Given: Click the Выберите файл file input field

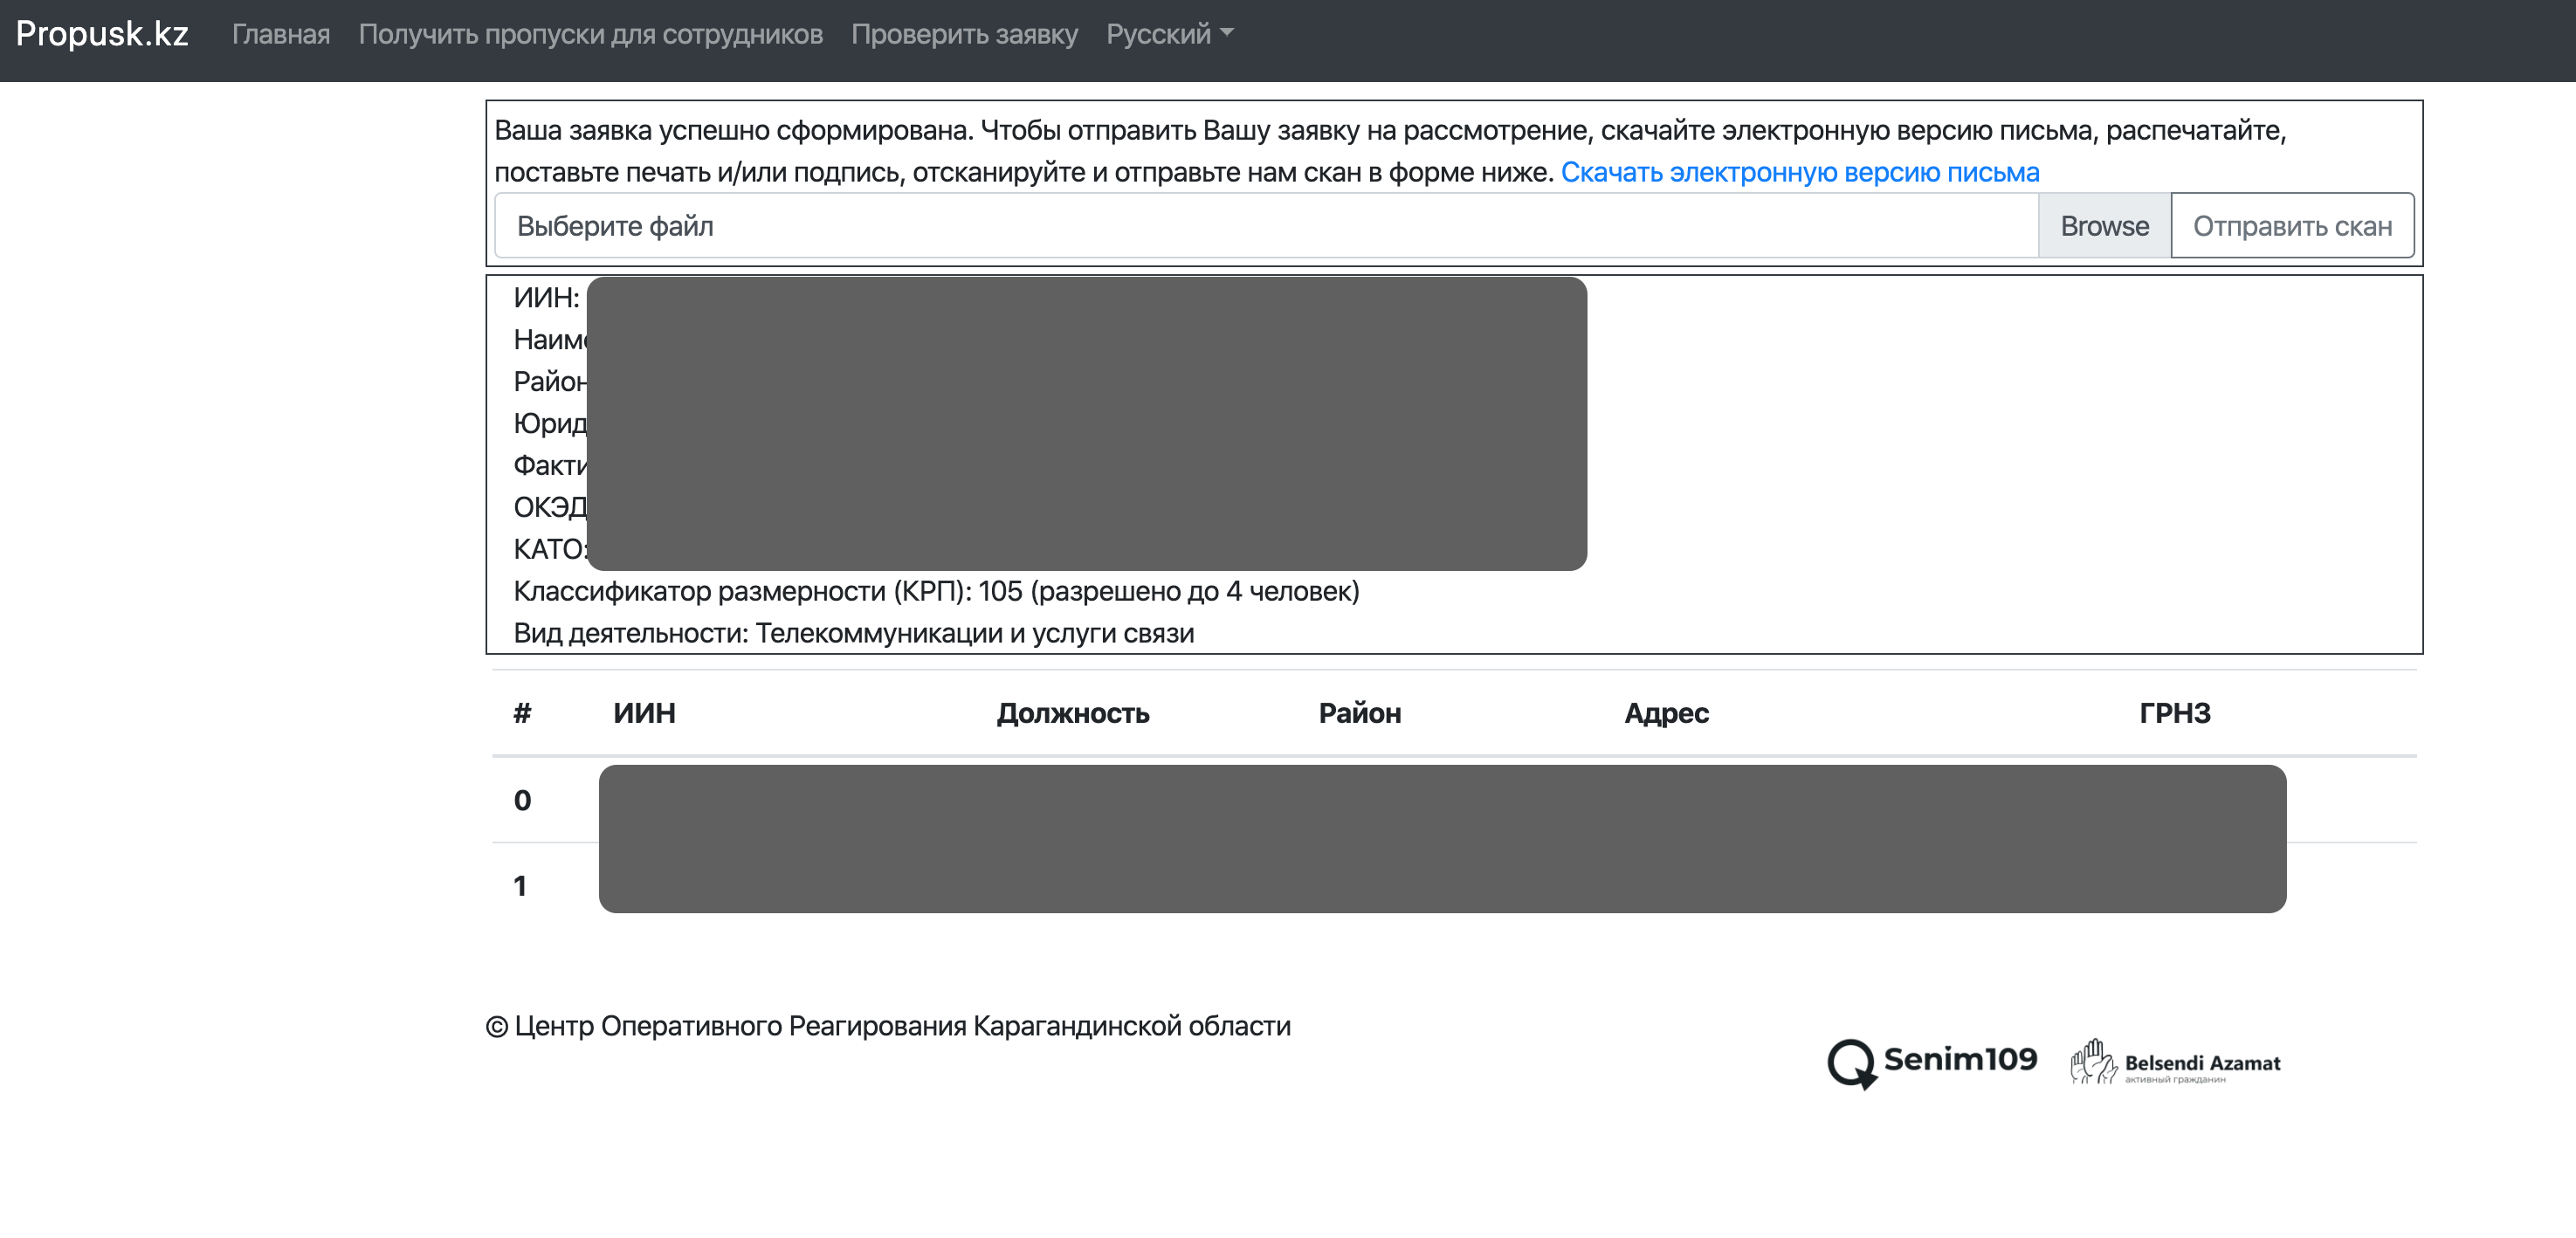Looking at the screenshot, I should [x=1267, y=226].
